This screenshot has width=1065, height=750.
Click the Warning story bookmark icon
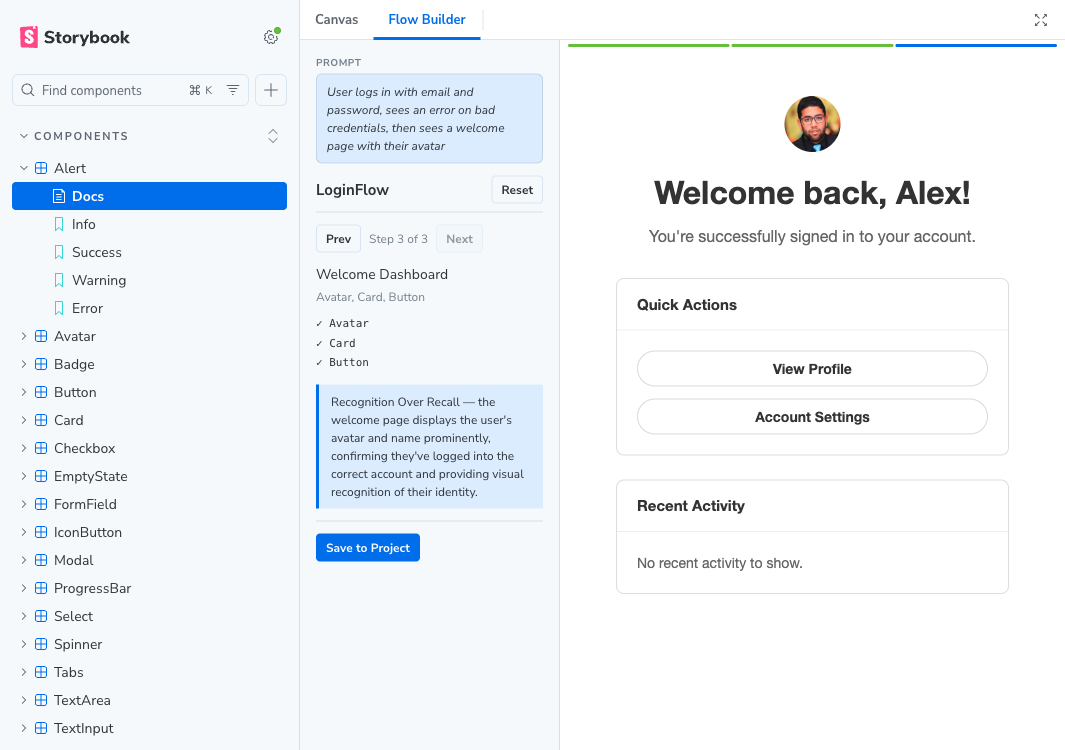pyautogui.click(x=59, y=280)
